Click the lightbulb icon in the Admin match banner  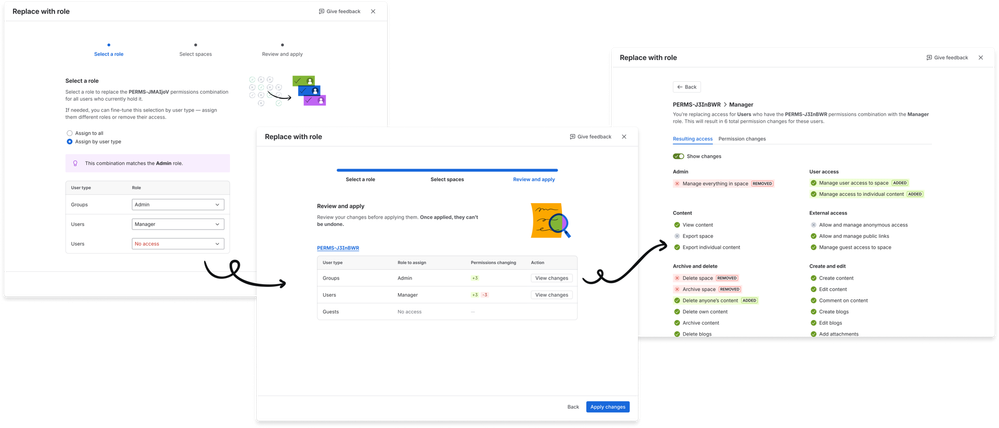click(x=75, y=163)
